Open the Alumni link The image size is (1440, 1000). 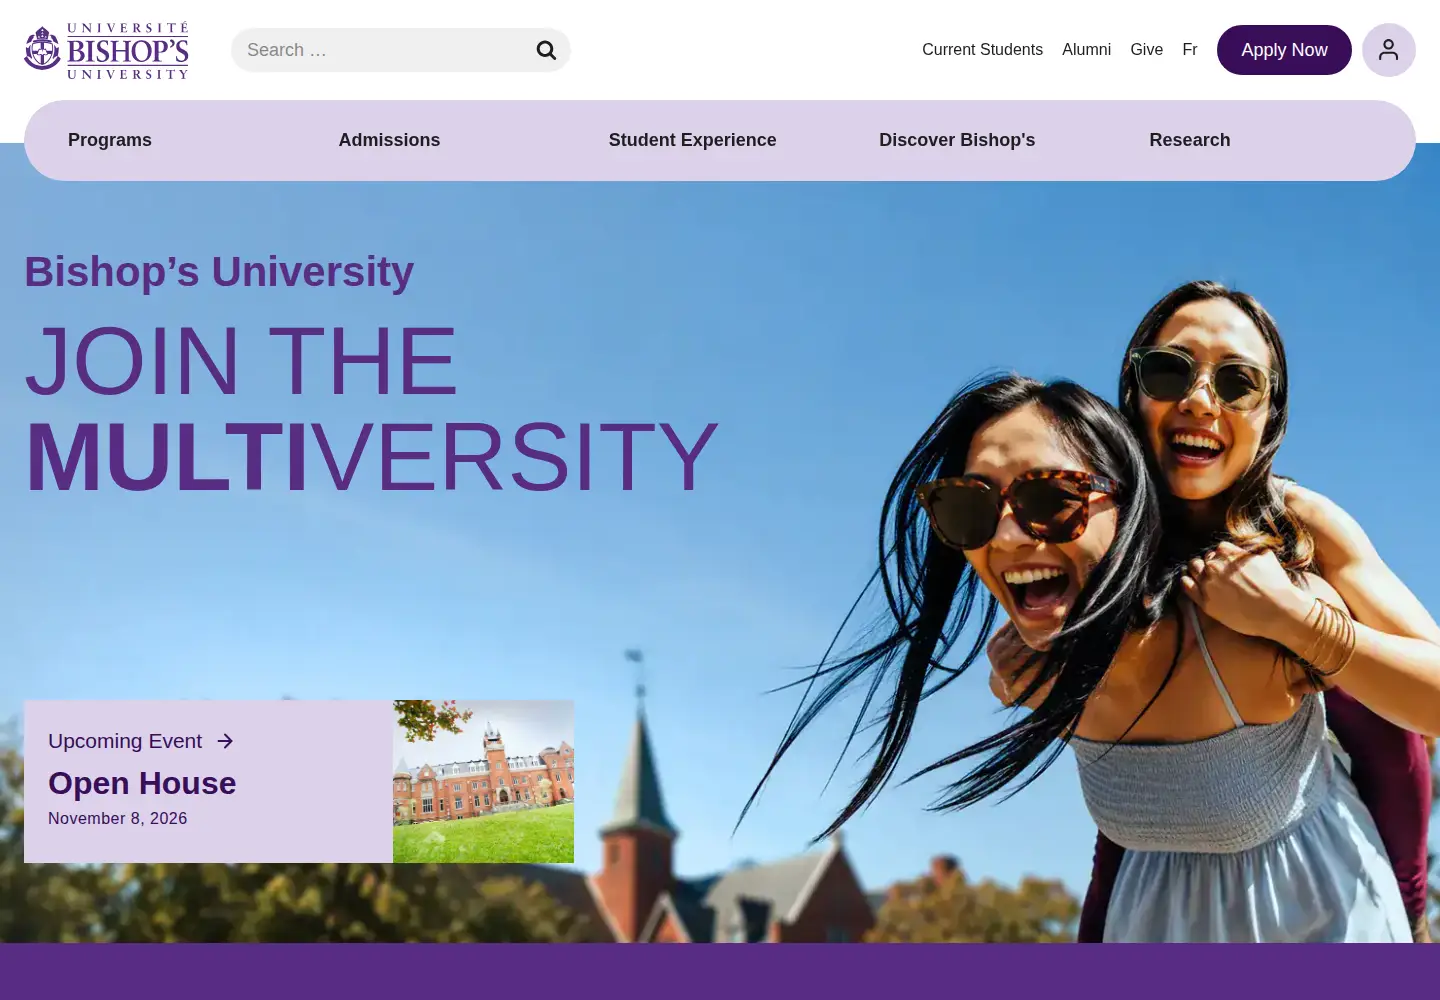1086,50
